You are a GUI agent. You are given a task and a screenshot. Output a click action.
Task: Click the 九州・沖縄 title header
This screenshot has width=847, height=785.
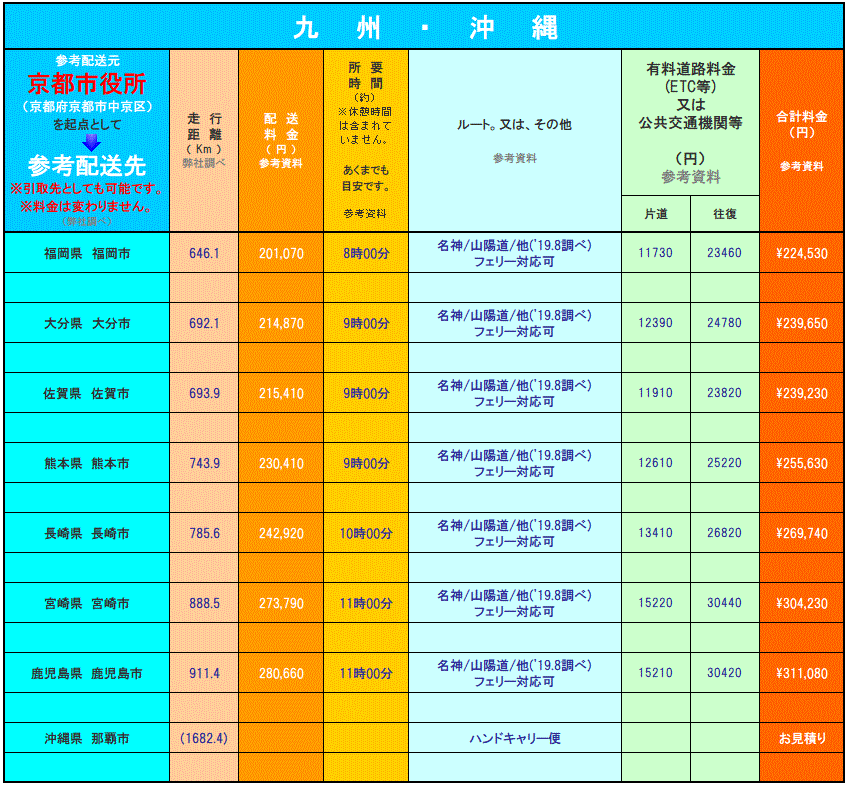point(424,28)
